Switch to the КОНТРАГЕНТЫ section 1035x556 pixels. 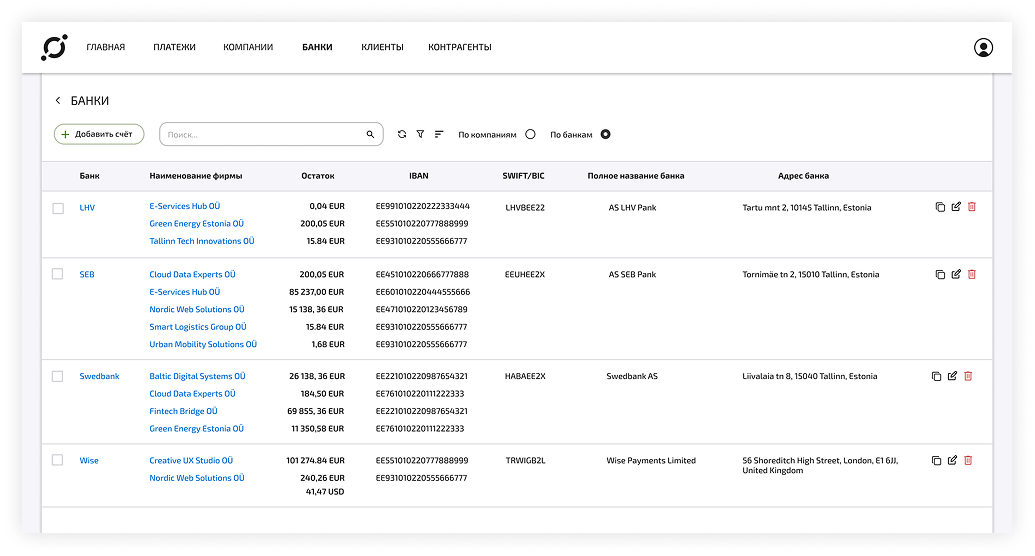coord(459,47)
